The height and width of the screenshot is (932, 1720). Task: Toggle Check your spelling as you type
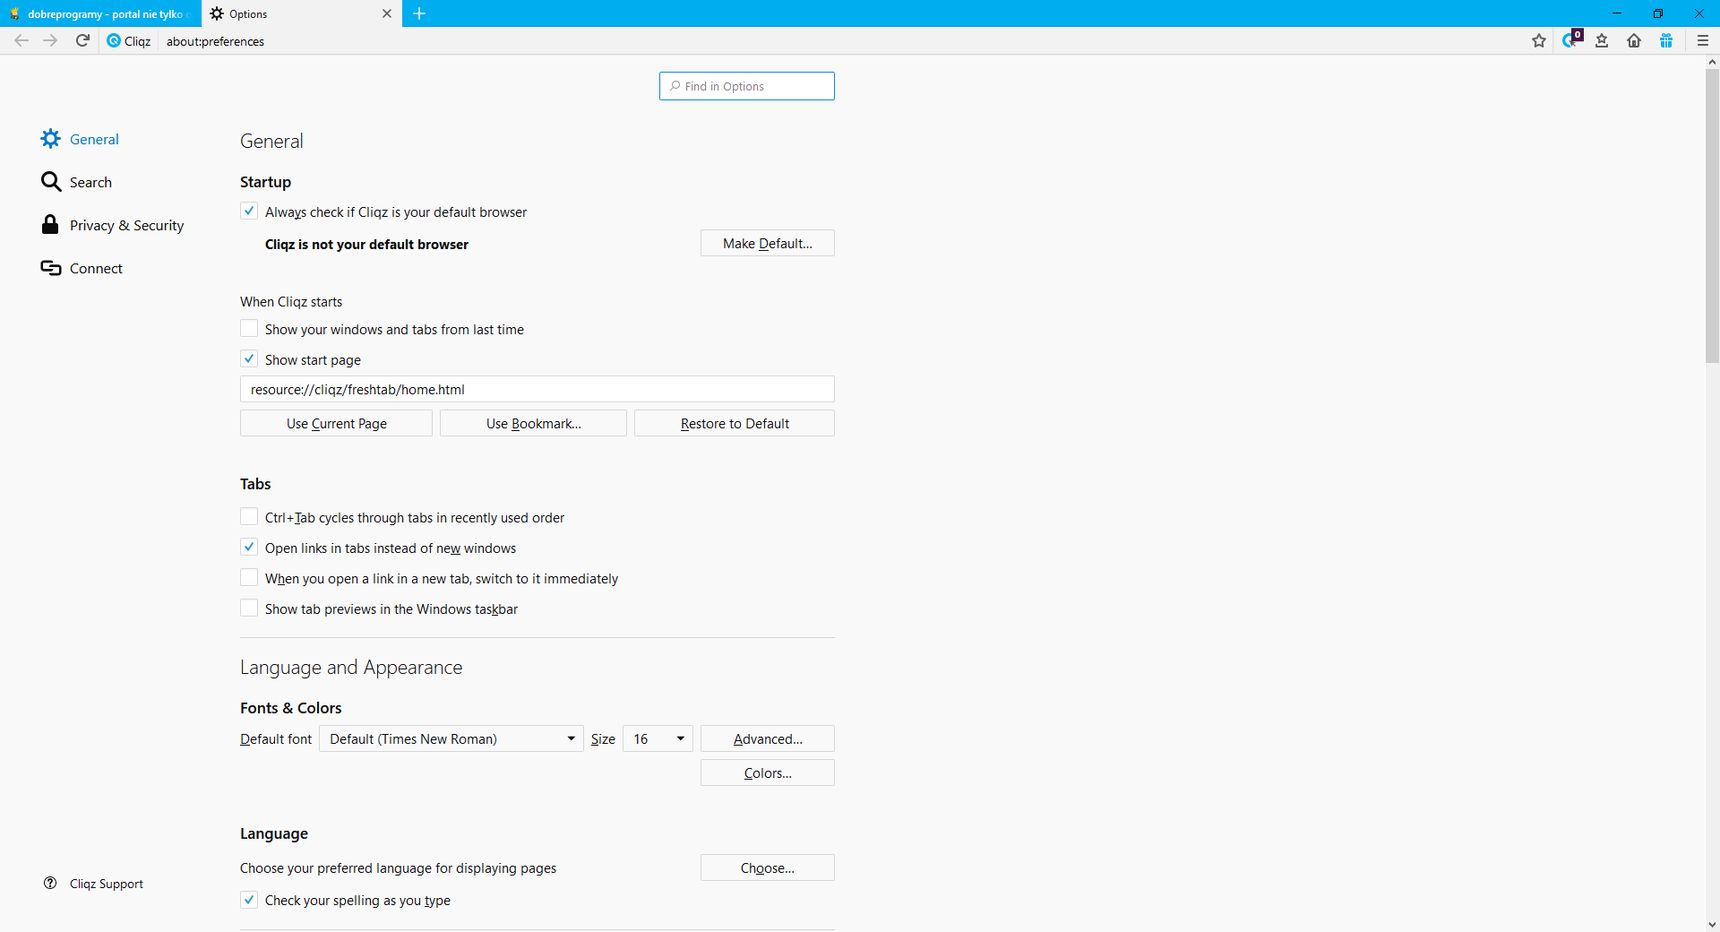click(x=249, y=899)
